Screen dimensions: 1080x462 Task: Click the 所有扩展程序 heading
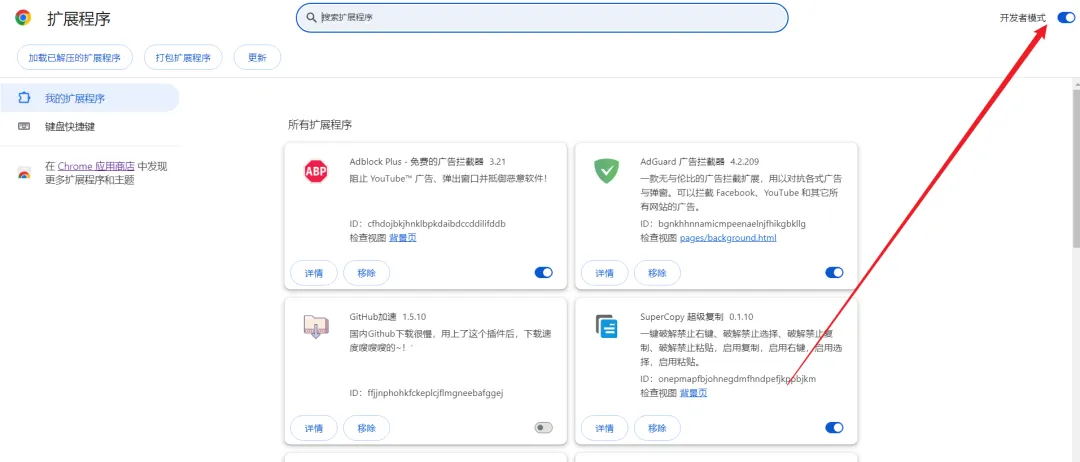click(x=320, y=125)
